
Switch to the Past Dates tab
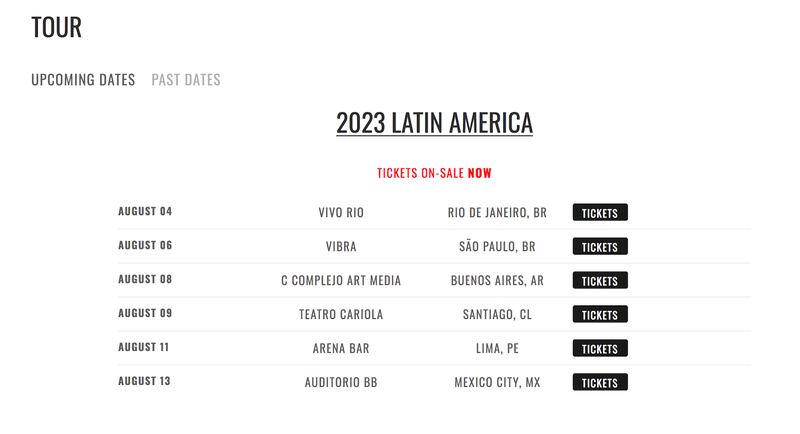pyautogui.click(x=186, y=80)
